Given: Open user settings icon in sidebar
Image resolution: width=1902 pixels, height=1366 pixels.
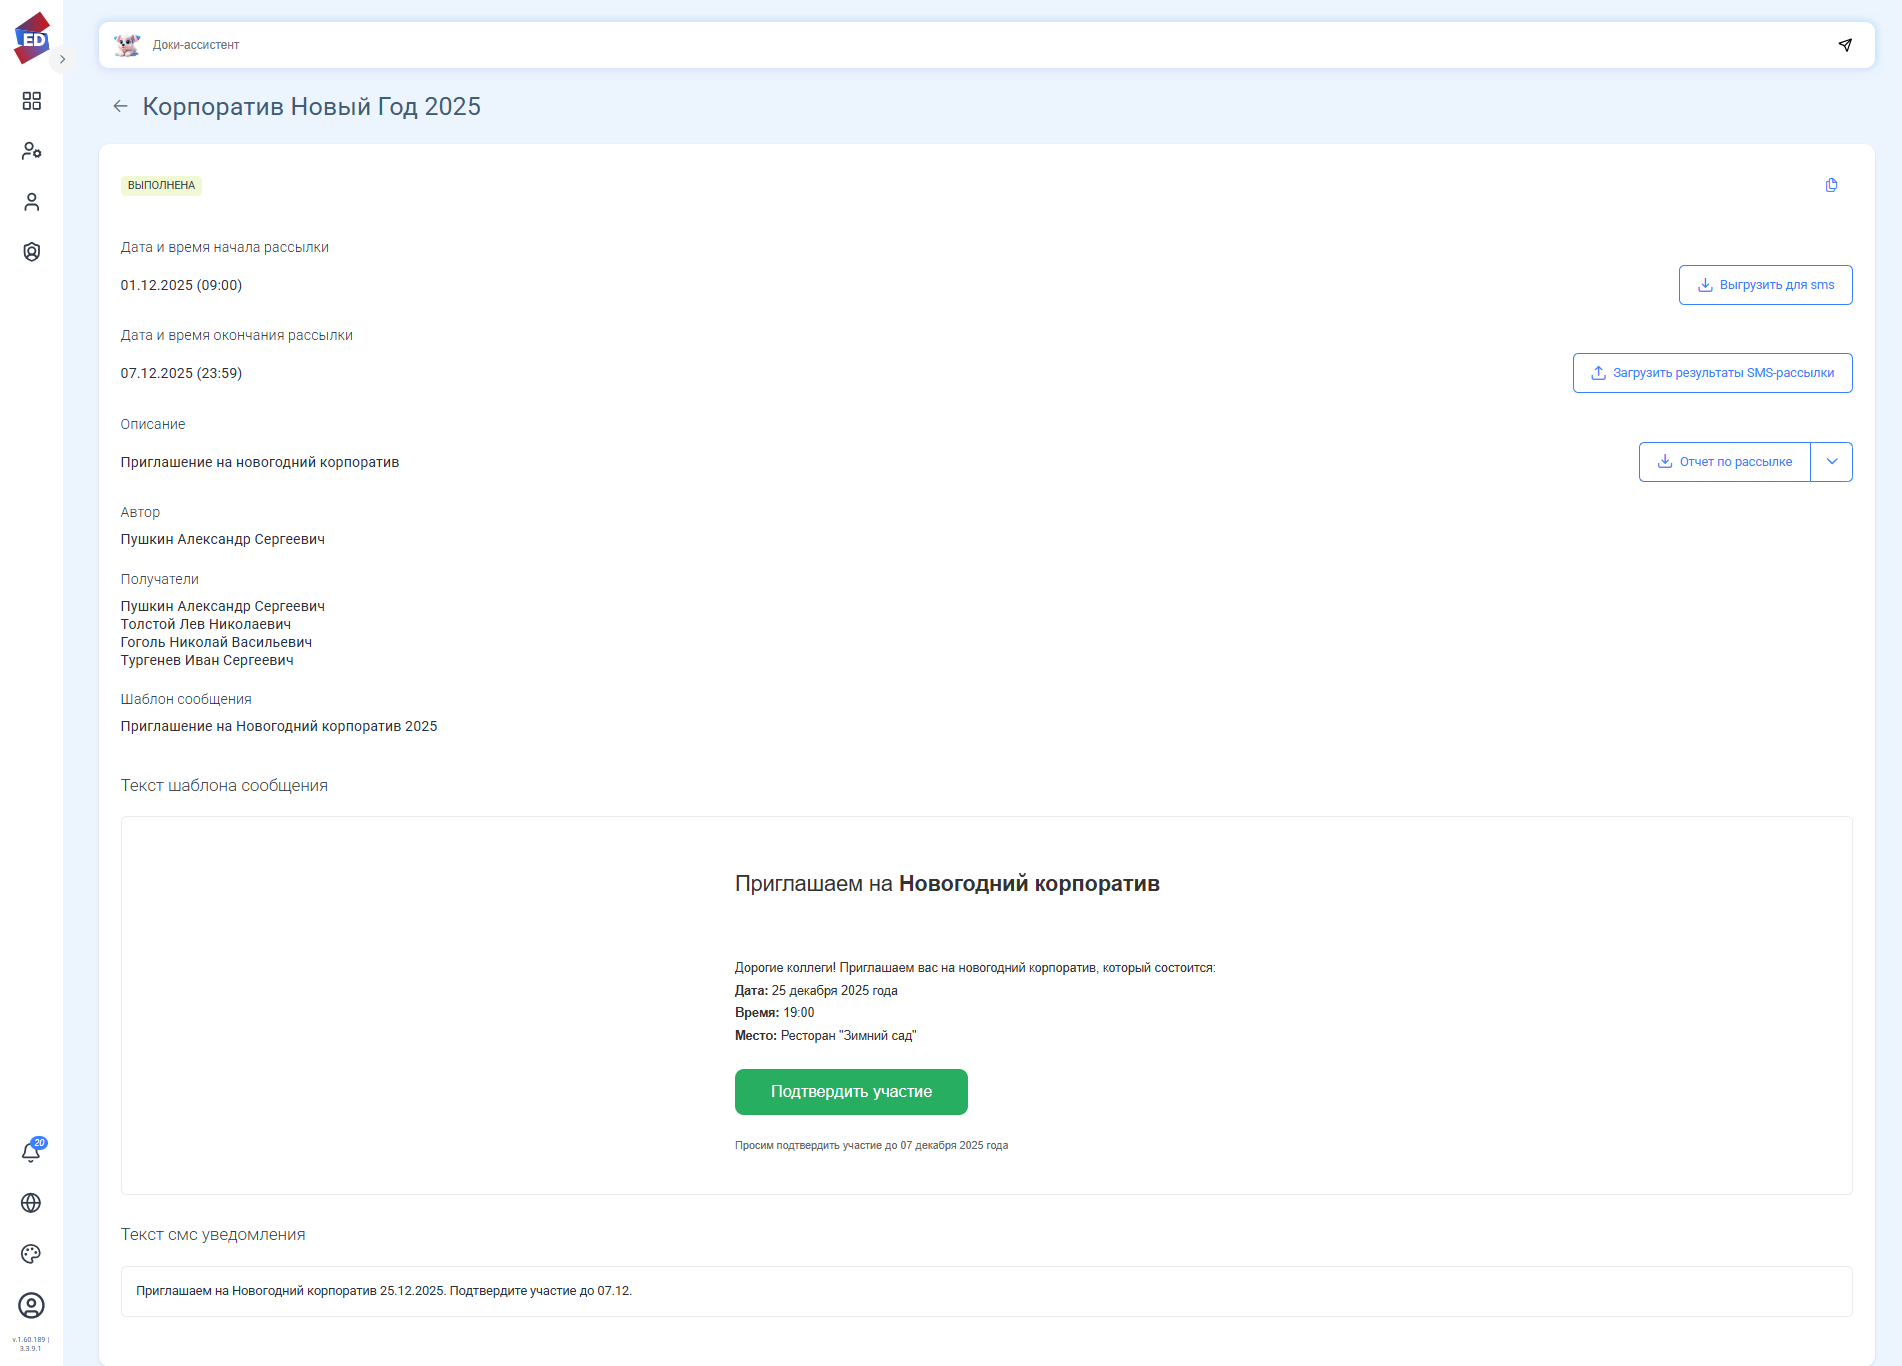Looking at the screenshot, I should click(32, 151).
